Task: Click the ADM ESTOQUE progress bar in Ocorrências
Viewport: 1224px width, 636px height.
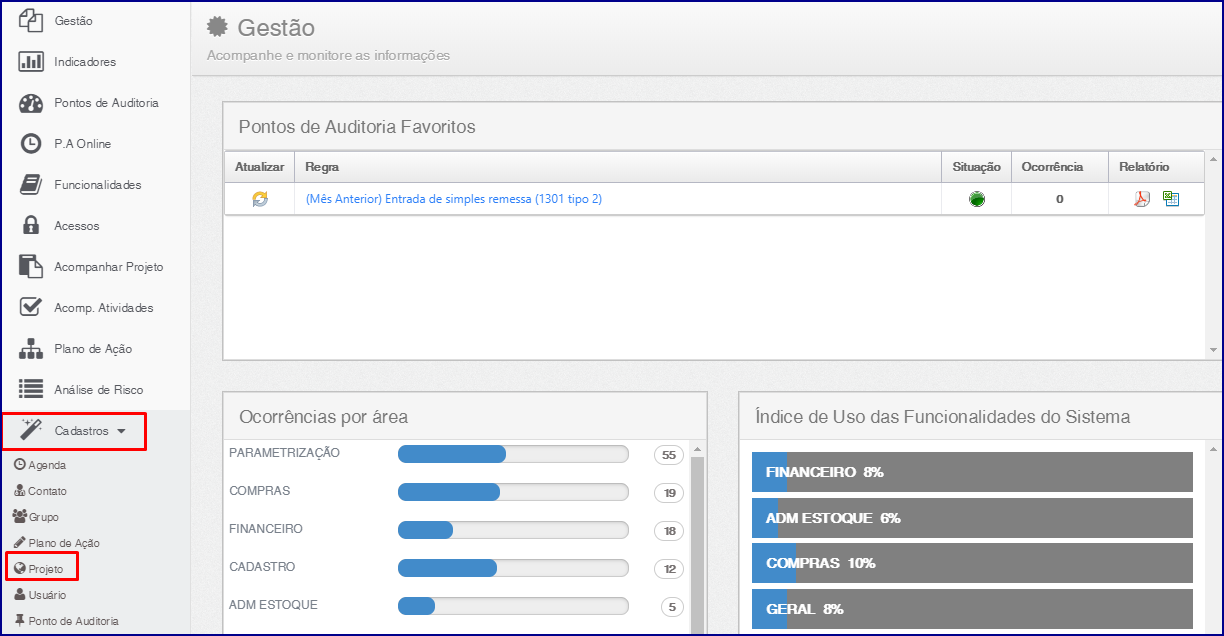Action: tap(513, 606)
